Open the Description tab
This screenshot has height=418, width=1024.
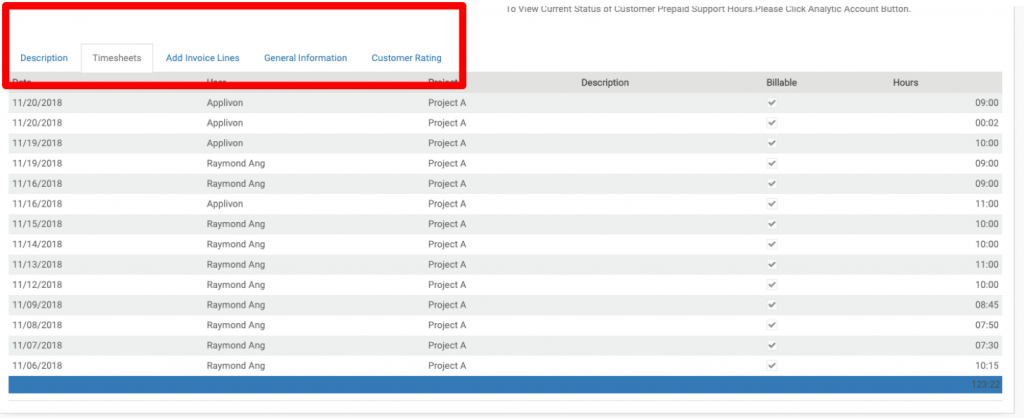point(44,58)
